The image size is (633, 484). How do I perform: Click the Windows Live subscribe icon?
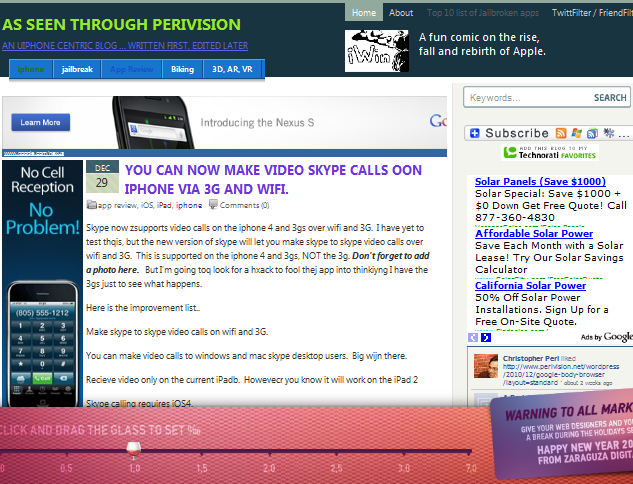[x=576, y=133]
